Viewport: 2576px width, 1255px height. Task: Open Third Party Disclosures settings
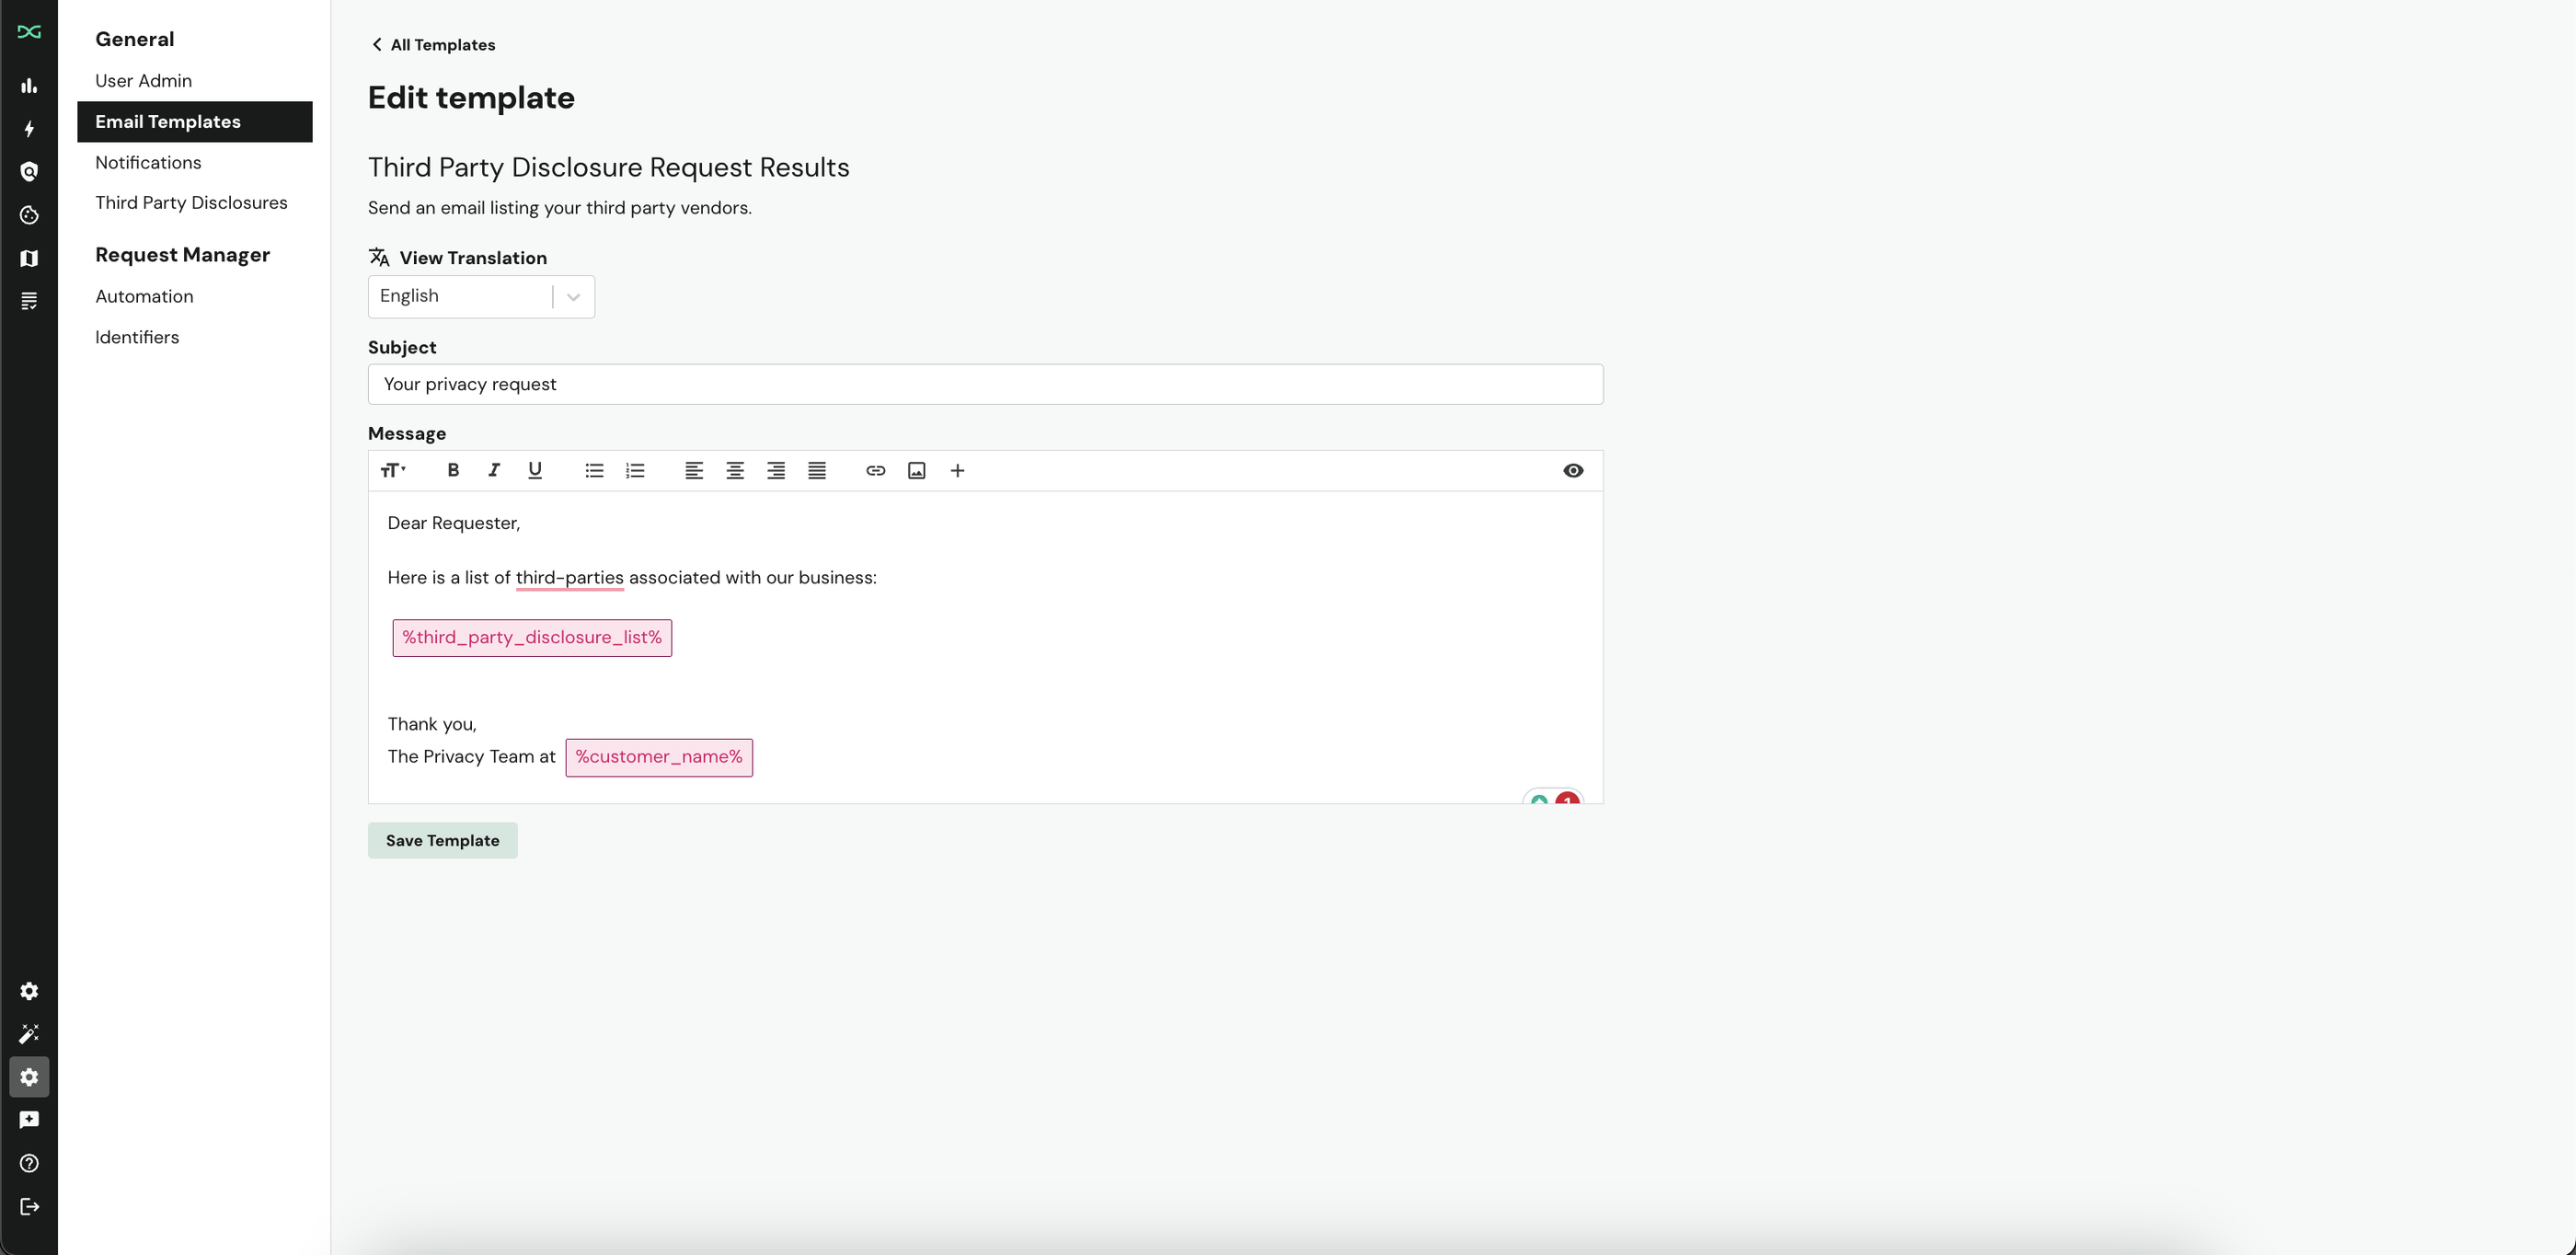coord(191,202)
